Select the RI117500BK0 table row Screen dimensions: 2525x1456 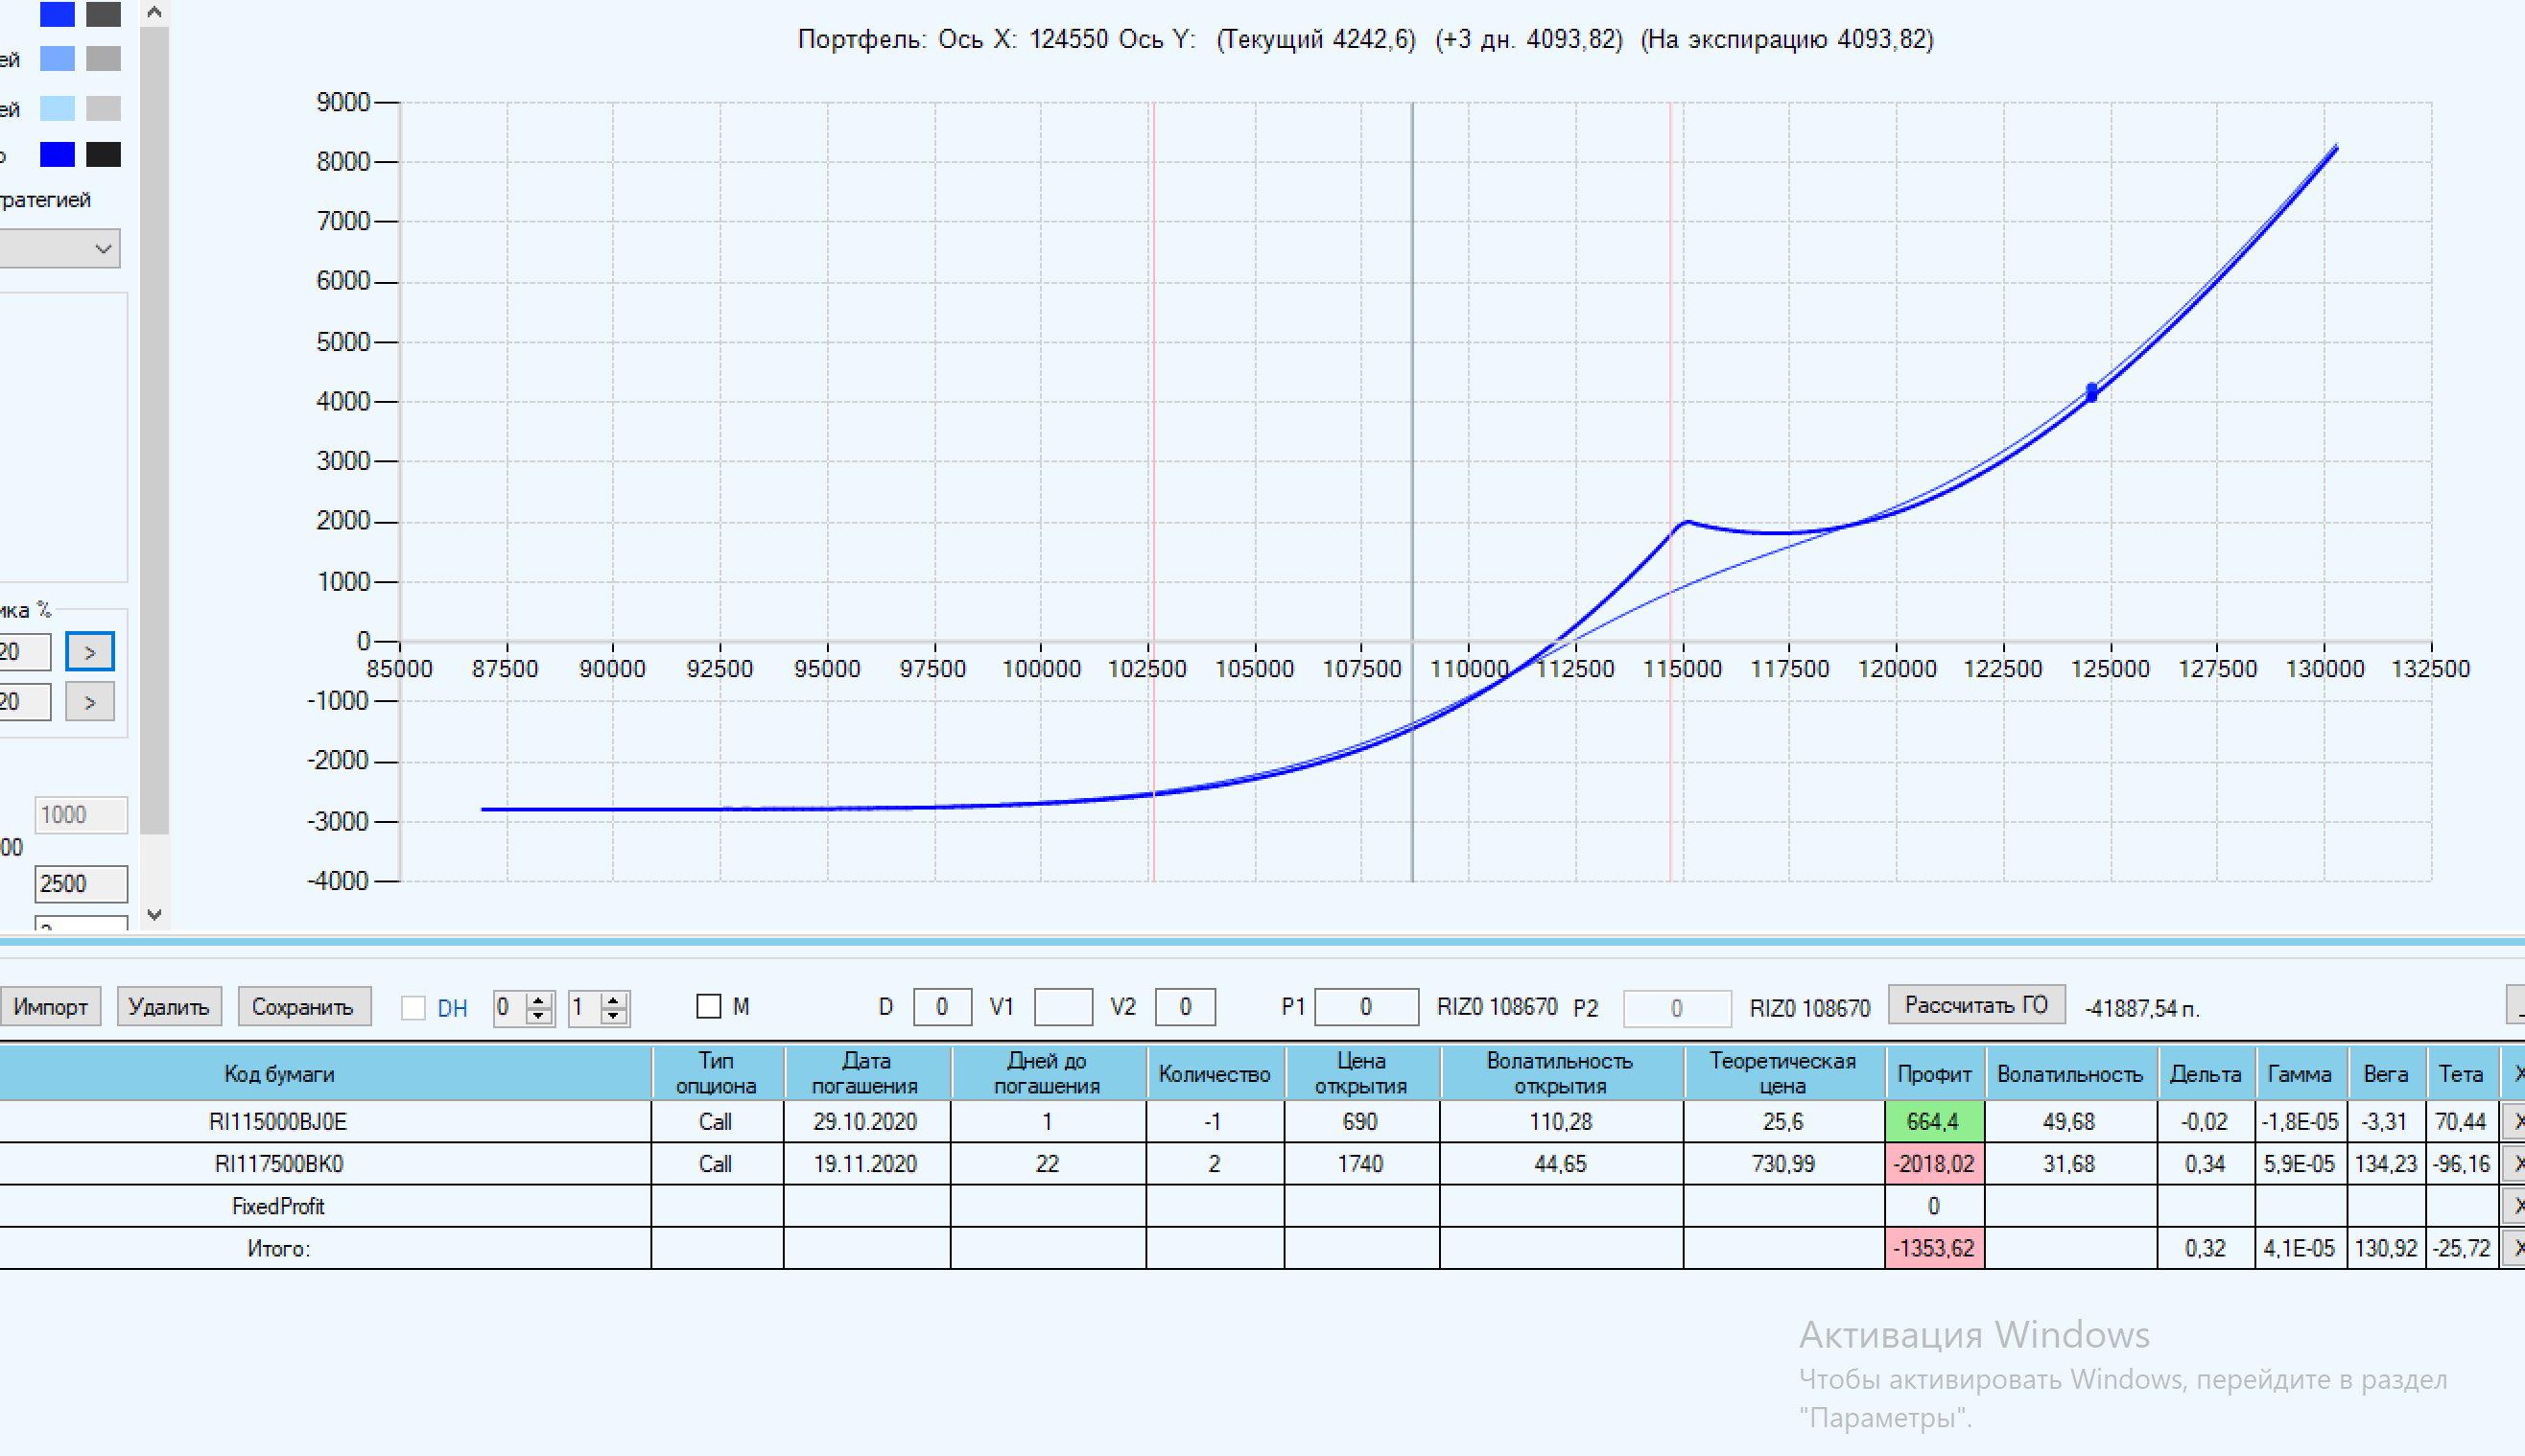[x=278, y=1164]
